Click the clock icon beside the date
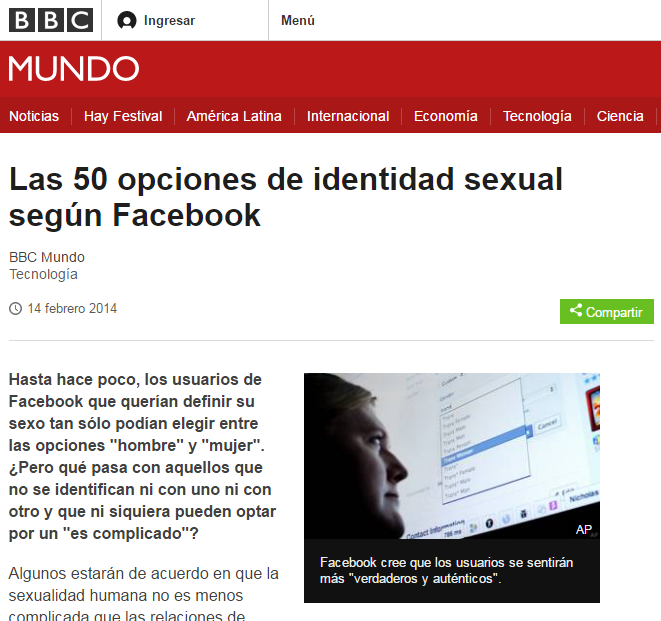This screenshot has width=661, height=621. [16, 309]
